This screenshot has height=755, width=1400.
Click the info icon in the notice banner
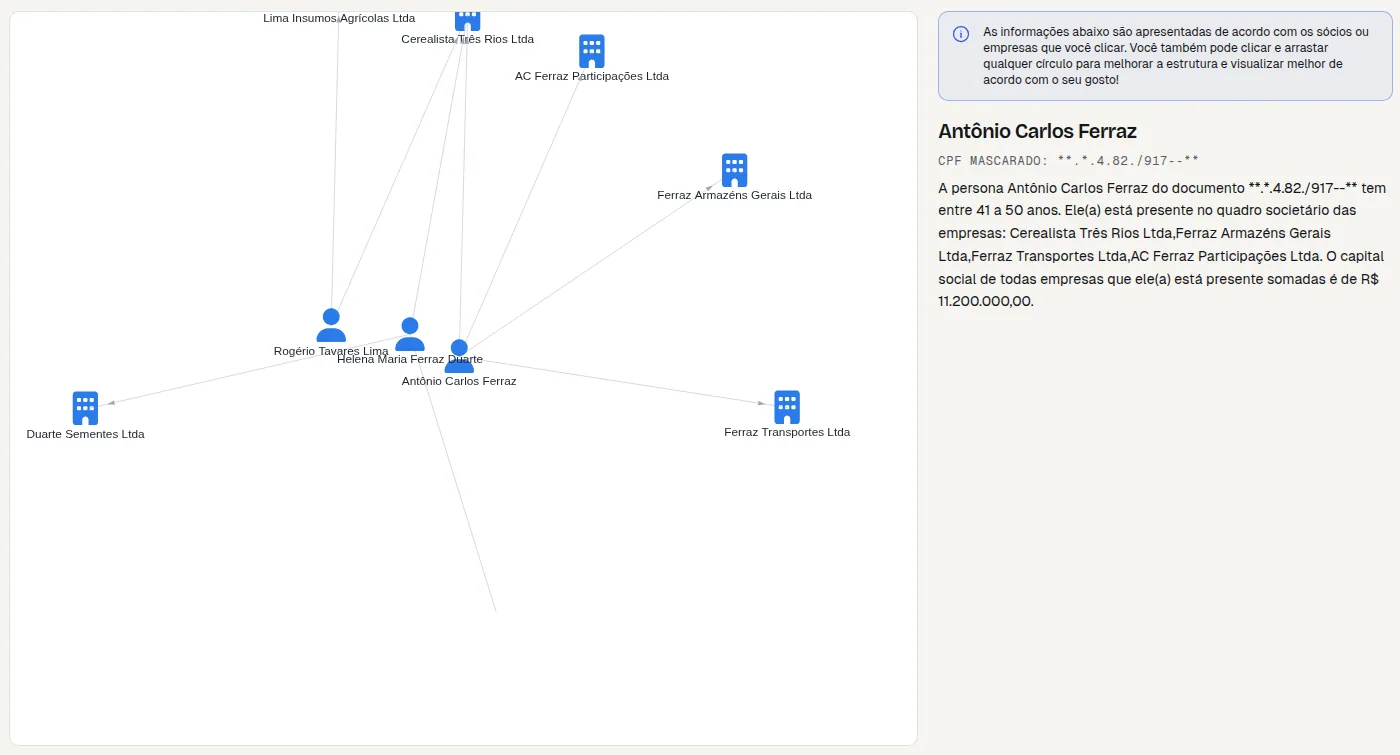(x=961, y=34)
